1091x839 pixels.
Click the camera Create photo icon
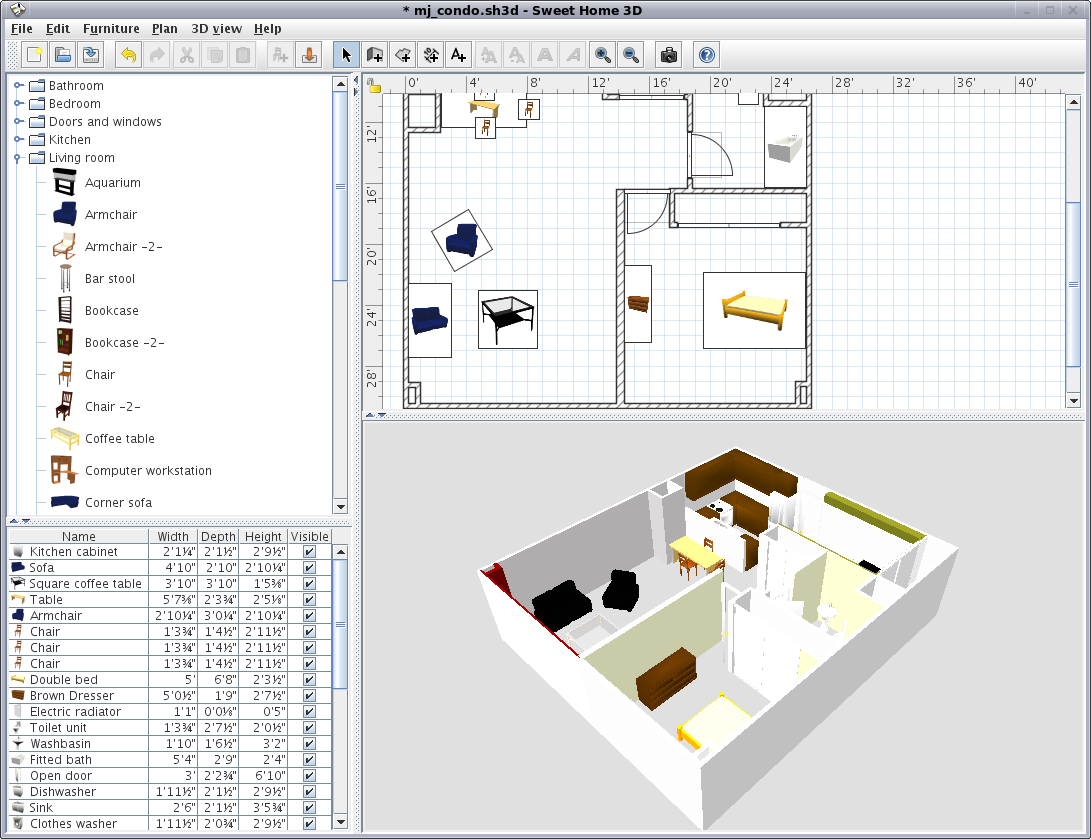coord(668,55)
